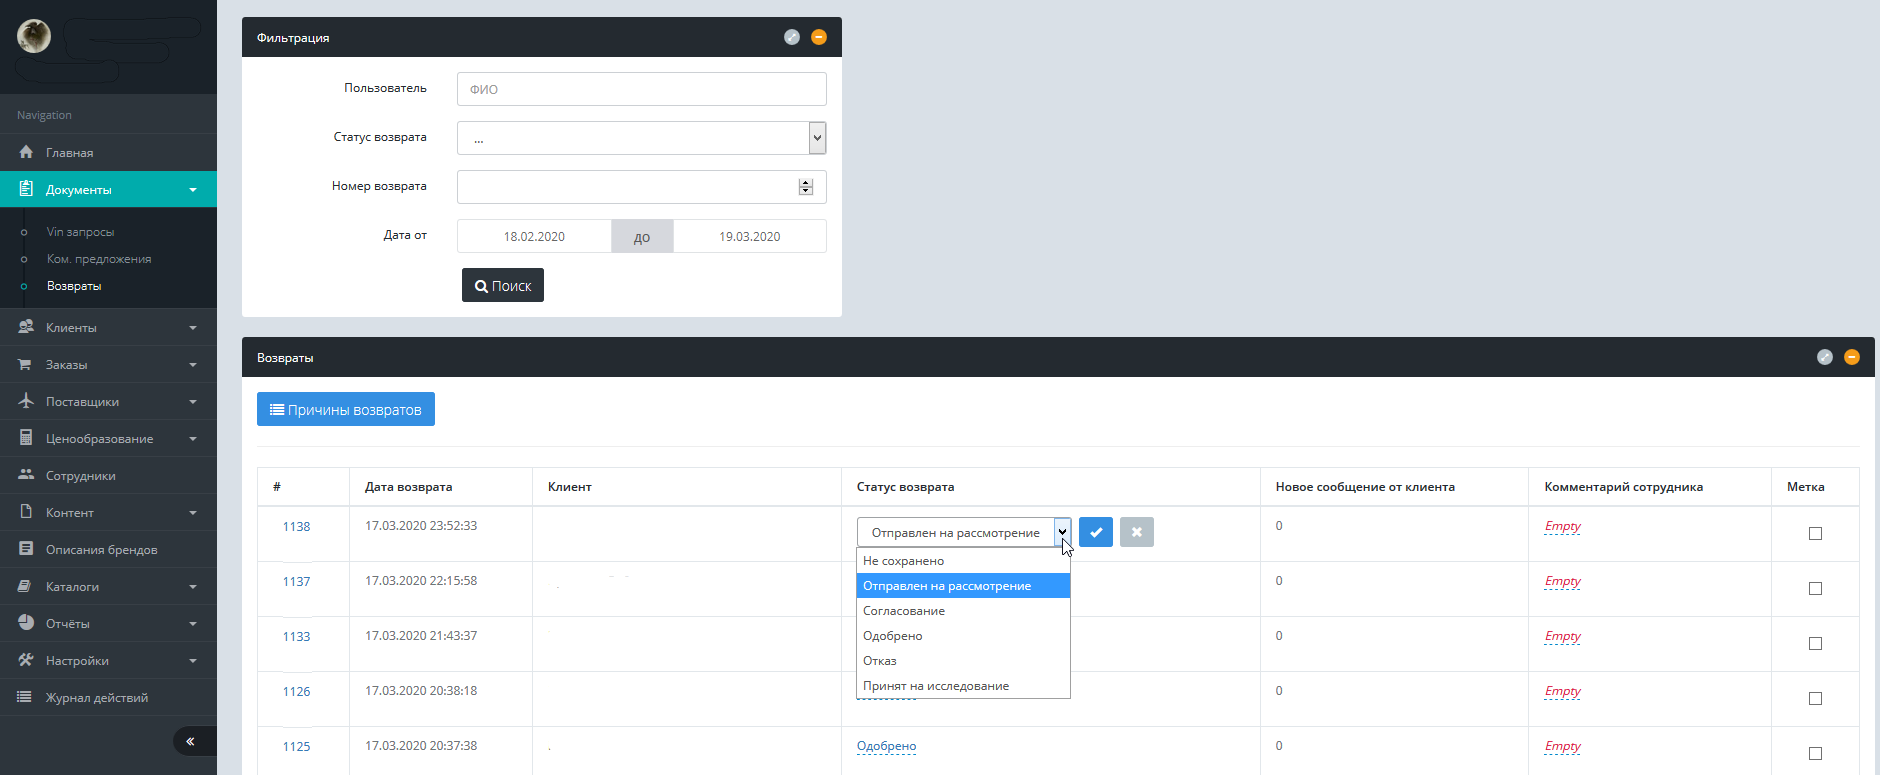Screen dimensions: 1880x775
Task: Toggle Метка checkbox for return 1138
Action: [1815, 533]
